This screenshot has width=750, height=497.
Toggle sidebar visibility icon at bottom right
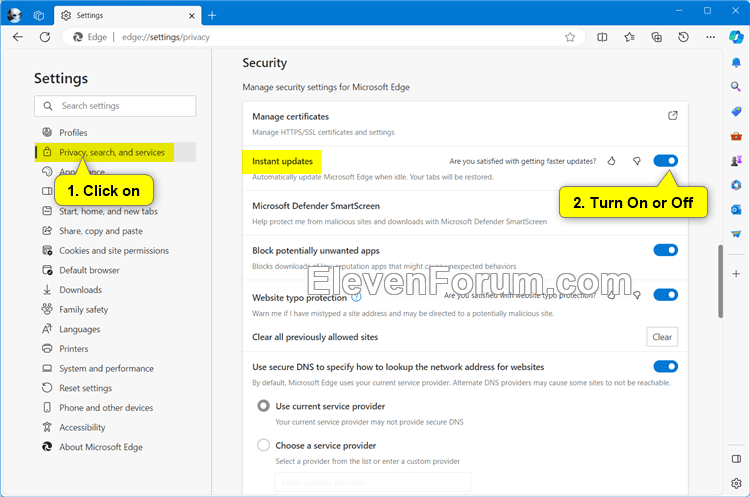736,459
